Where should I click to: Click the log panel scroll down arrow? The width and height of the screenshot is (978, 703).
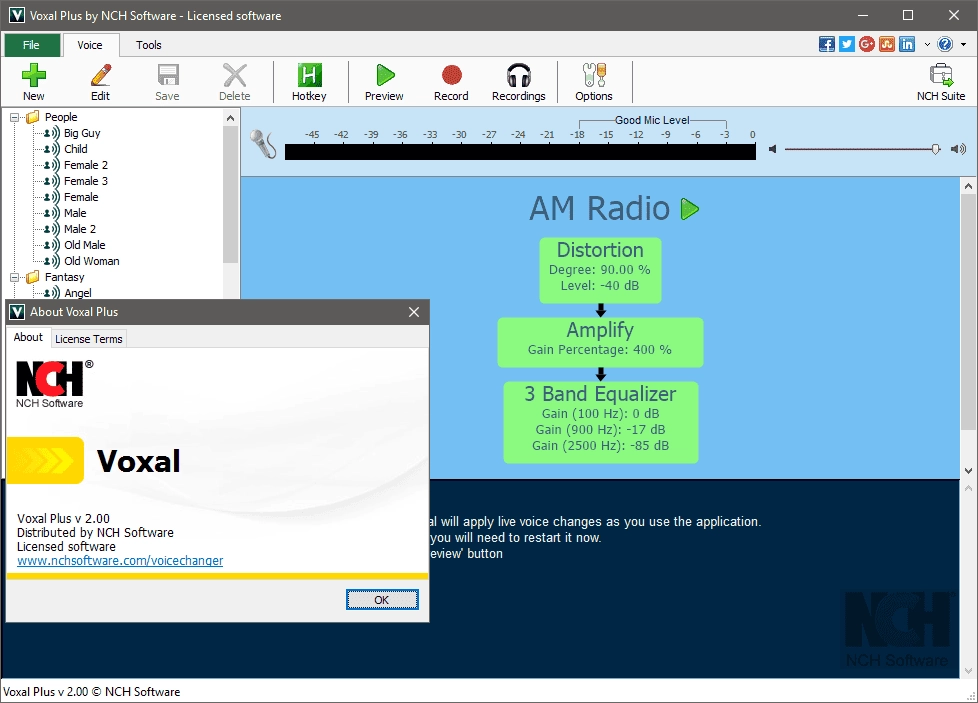968,671
